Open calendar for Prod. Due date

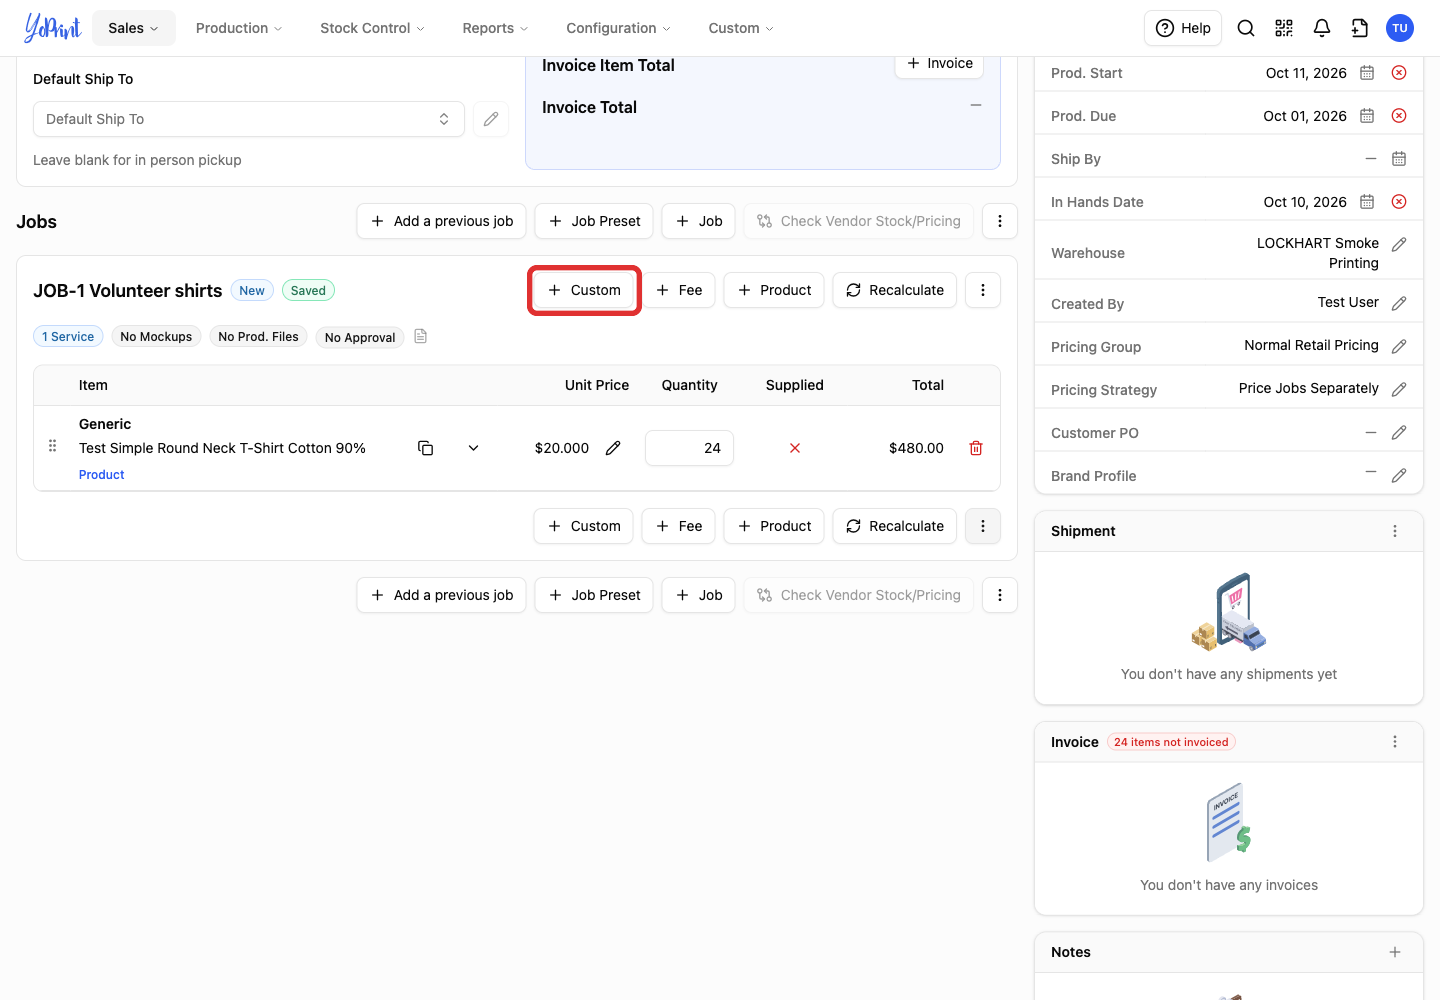click(x=1367, y=116)
